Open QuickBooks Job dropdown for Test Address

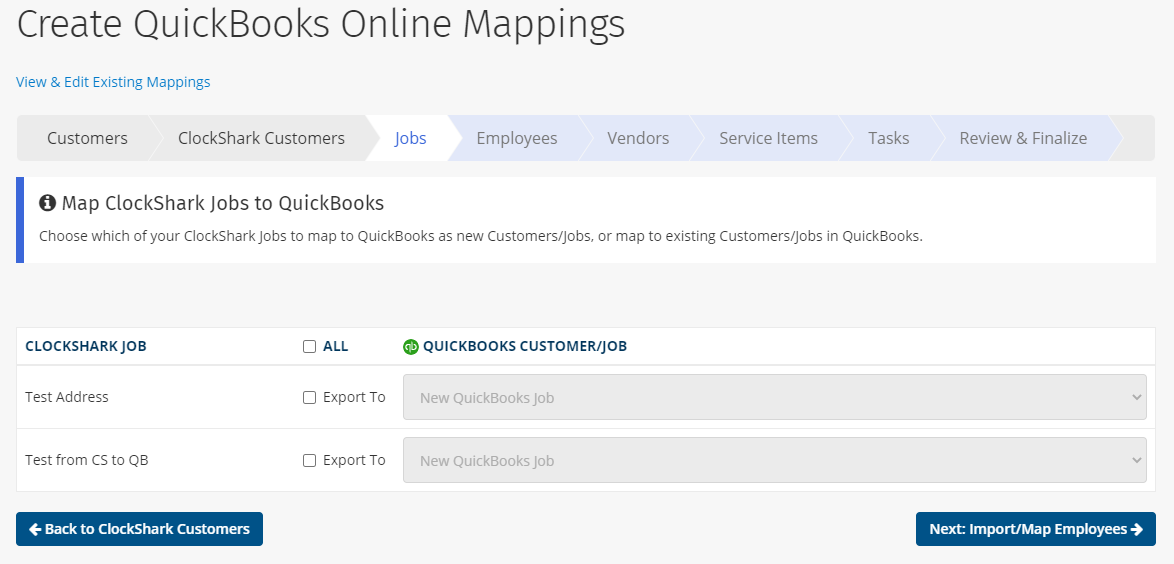click(x=774, y=397)
